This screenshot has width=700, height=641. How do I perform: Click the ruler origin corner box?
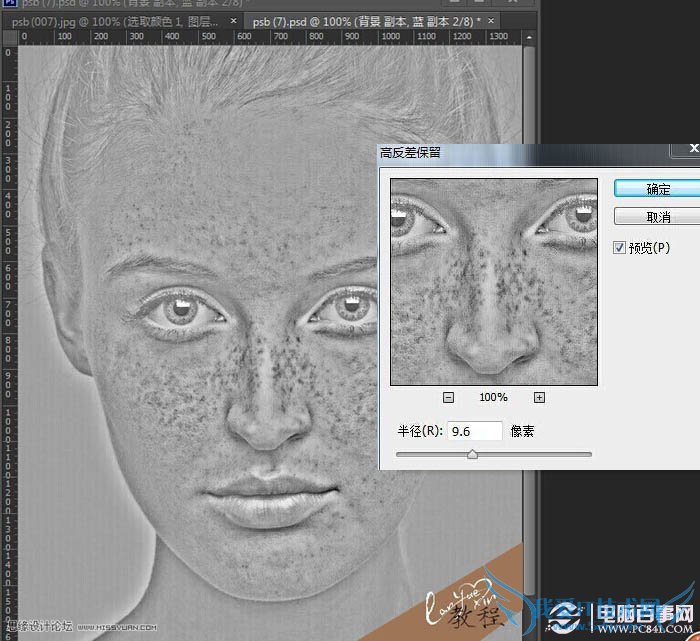[8, 37]
